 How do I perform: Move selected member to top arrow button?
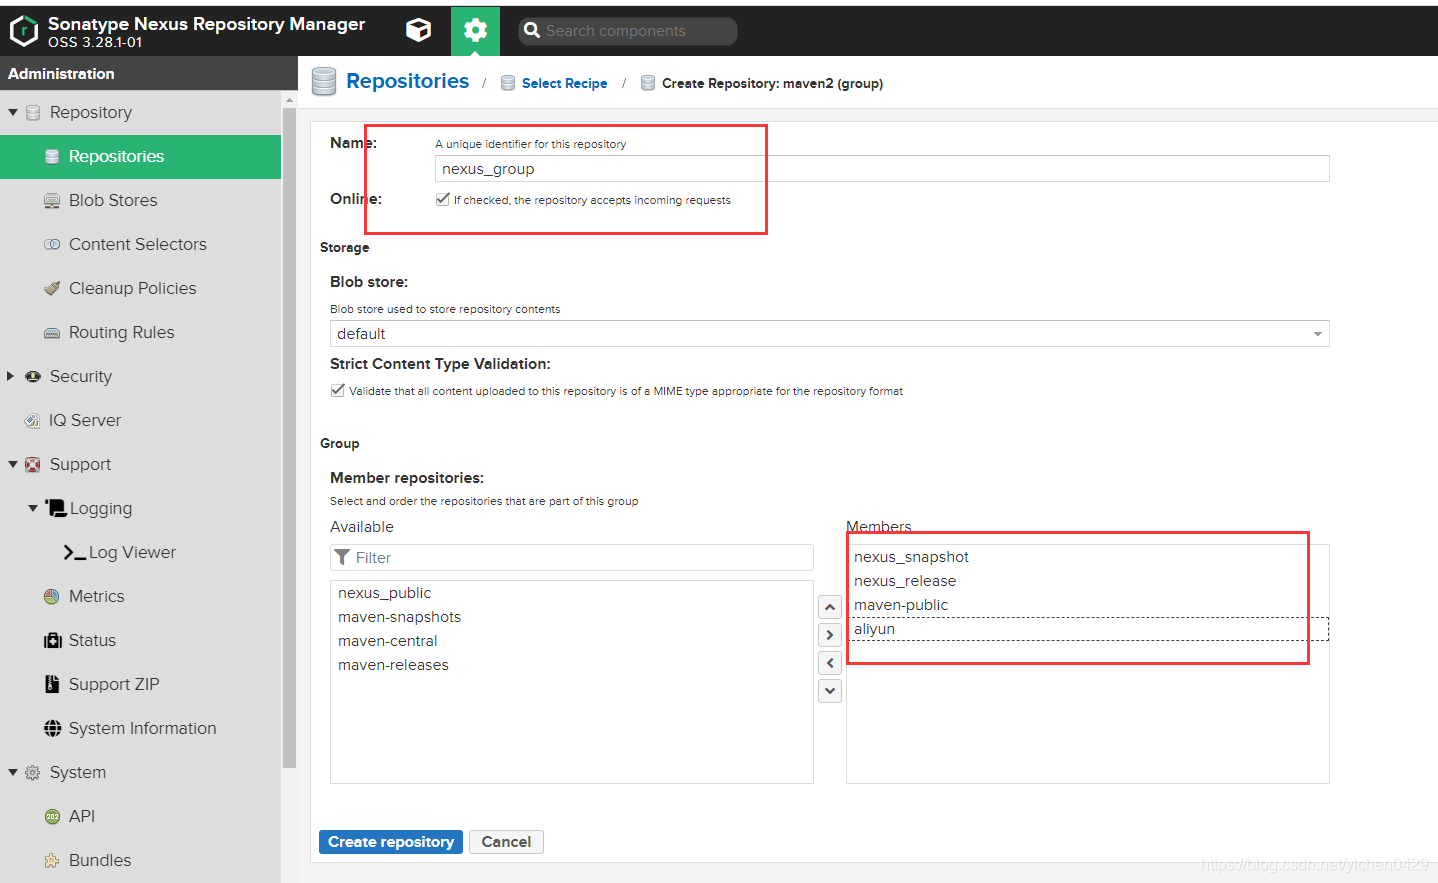coord(830,607)
